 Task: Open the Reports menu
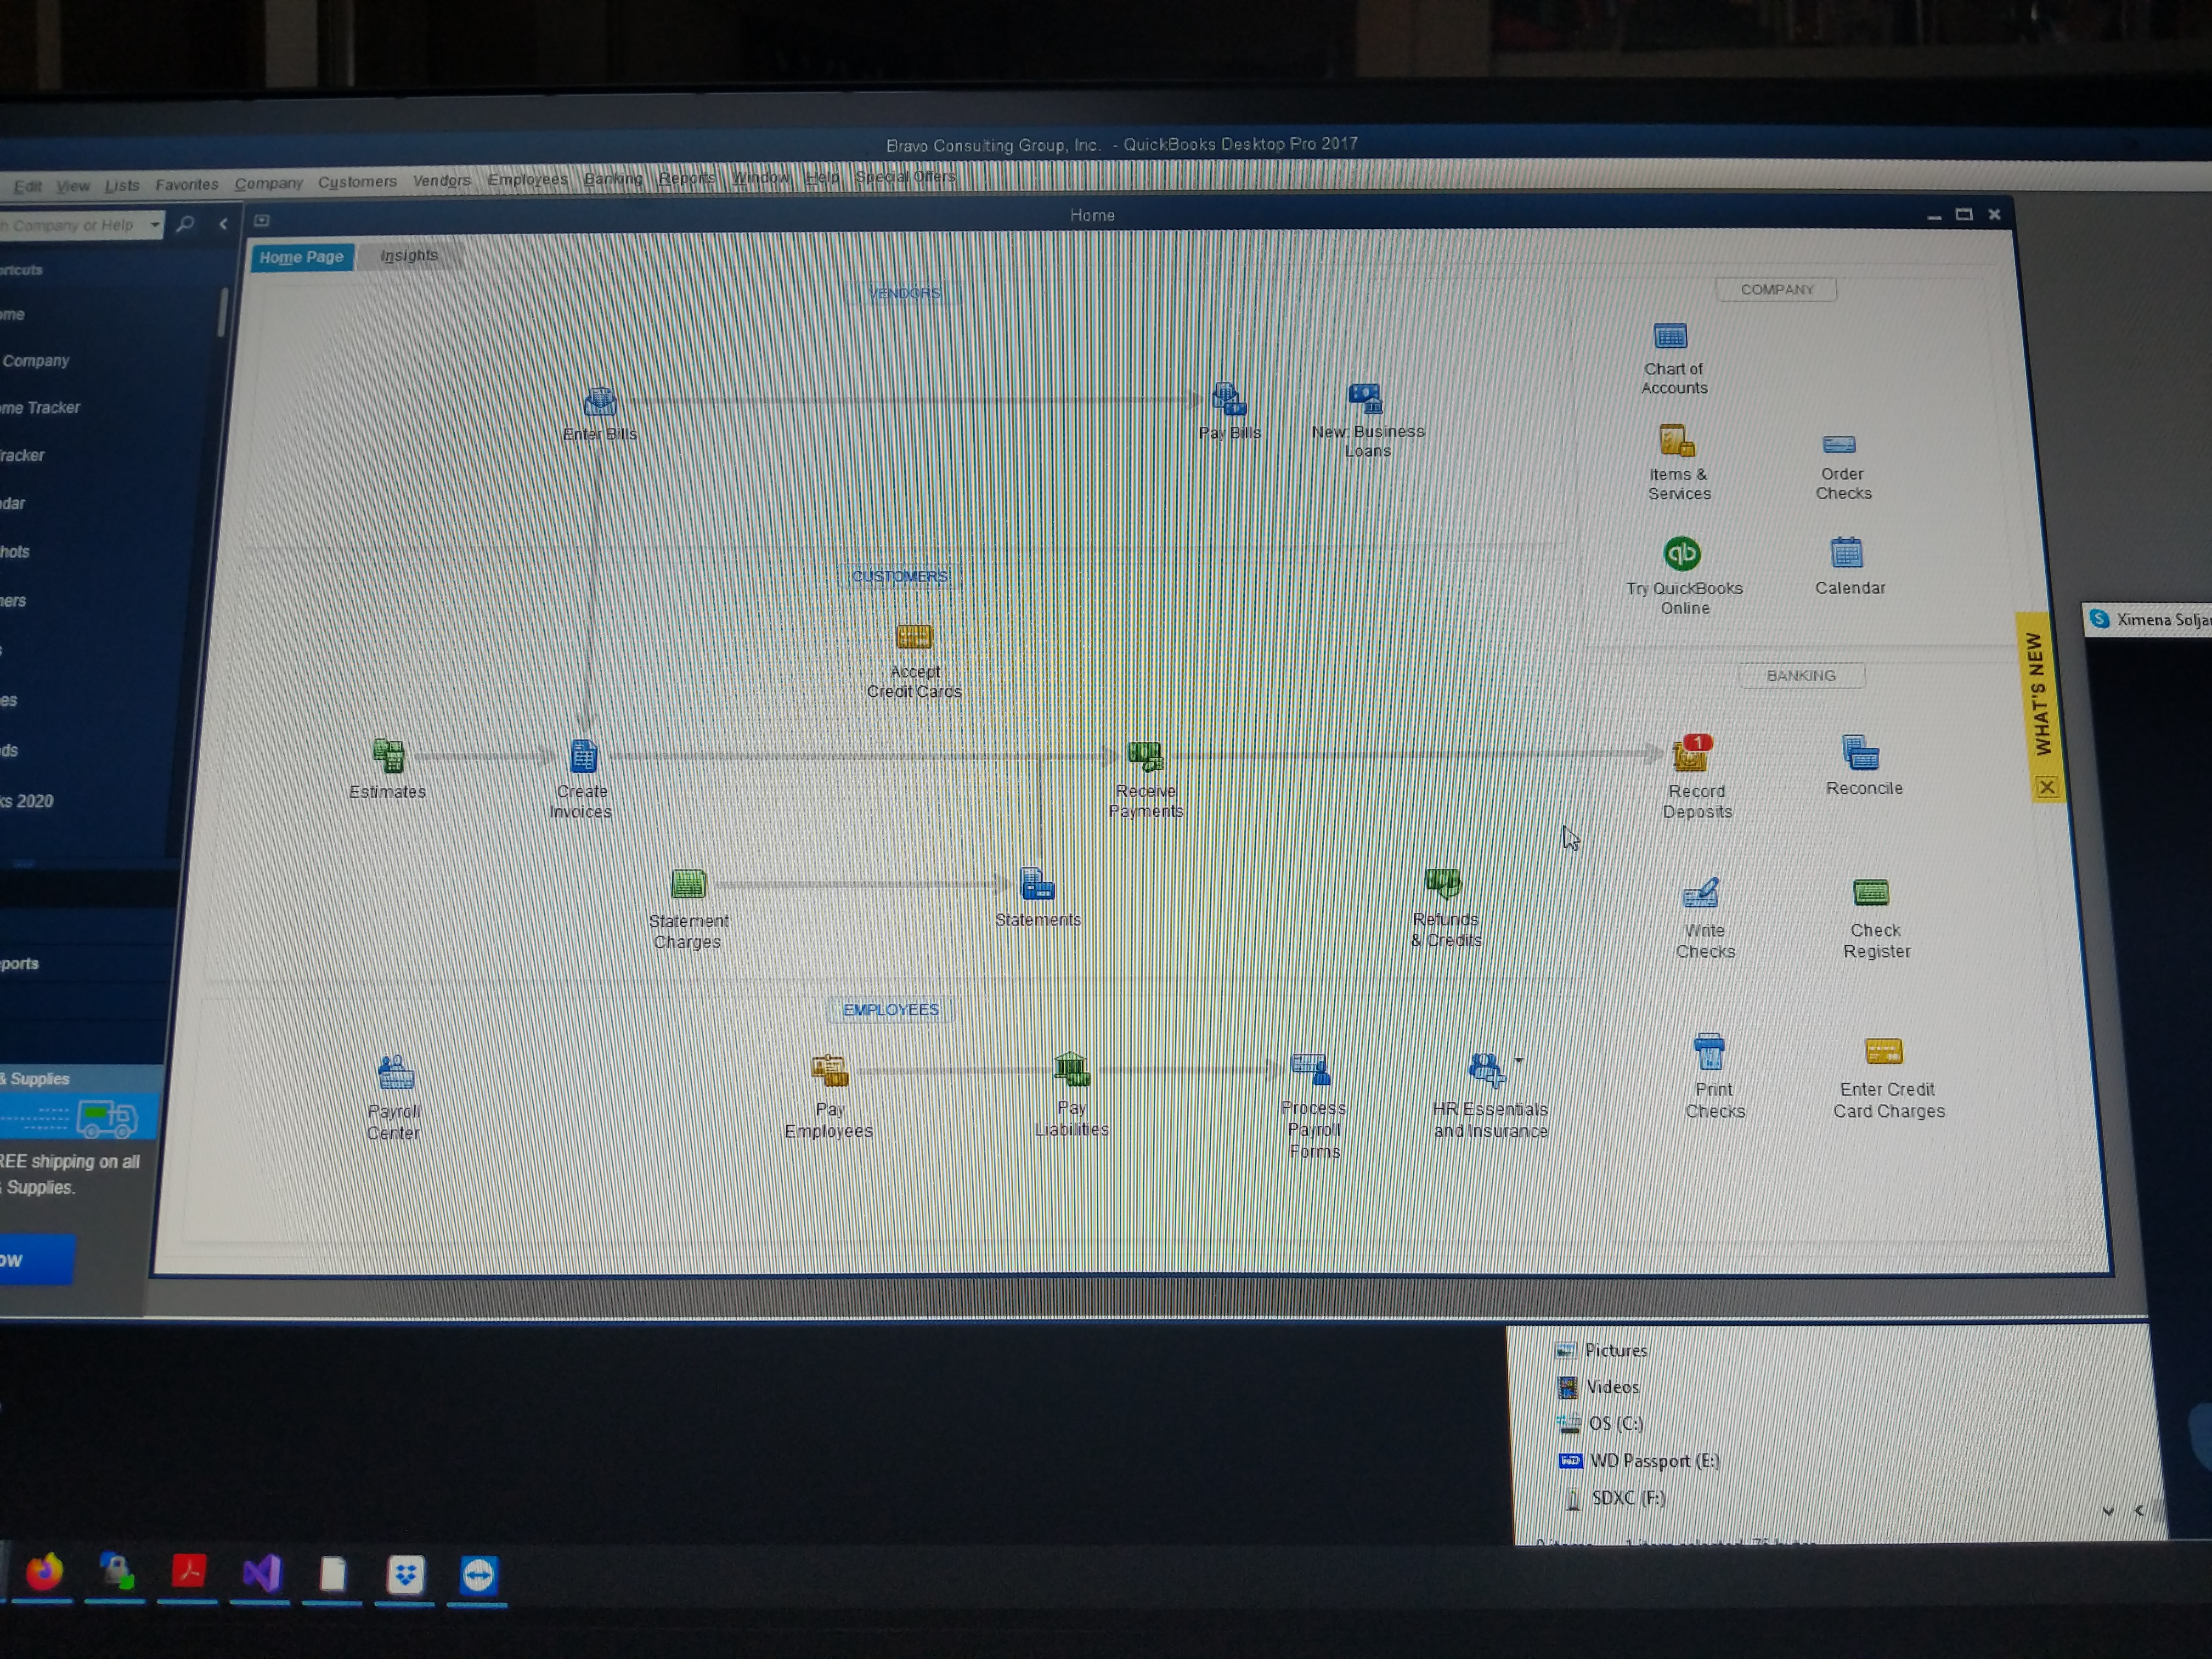tap(687, 178)
